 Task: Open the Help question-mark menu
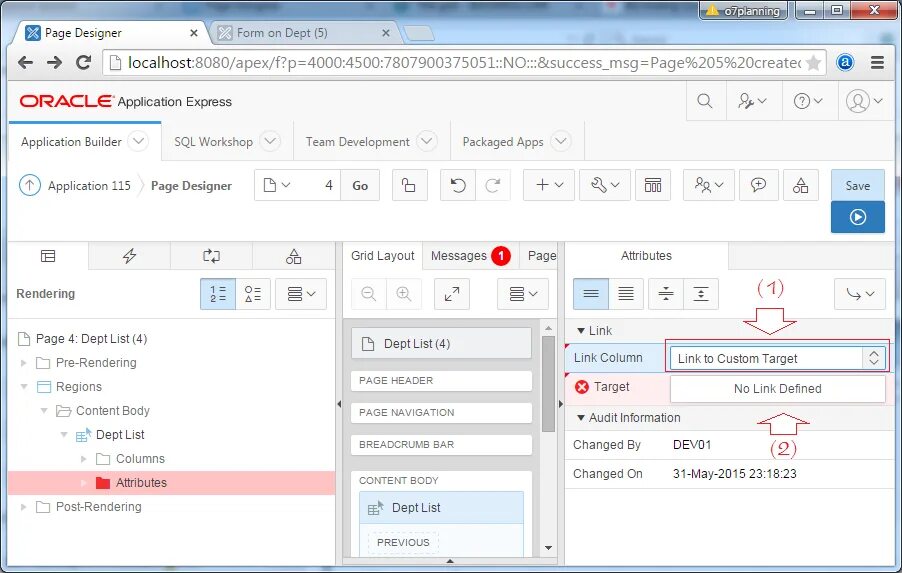click(808, 101)
